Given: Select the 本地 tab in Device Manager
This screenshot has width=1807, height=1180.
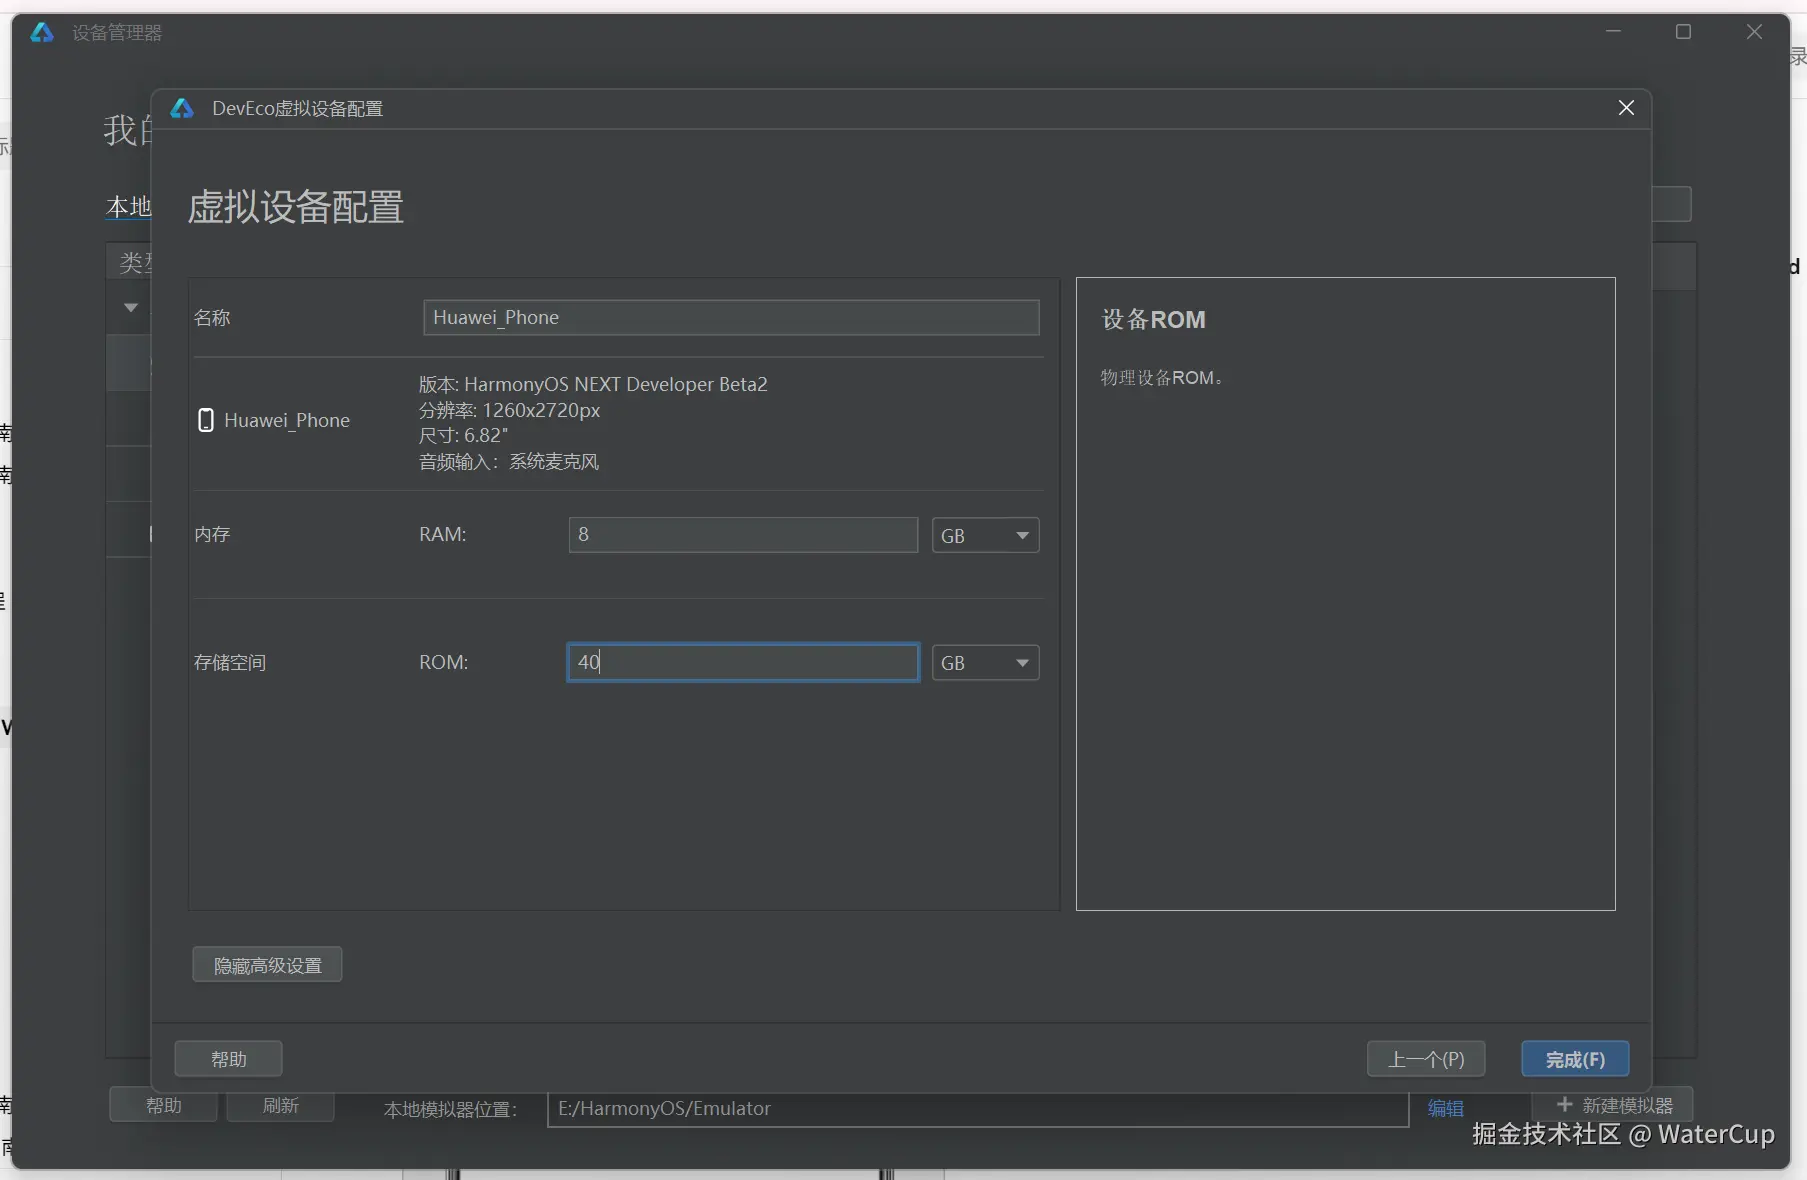Looking at the screenshot, I should (129, 207).
